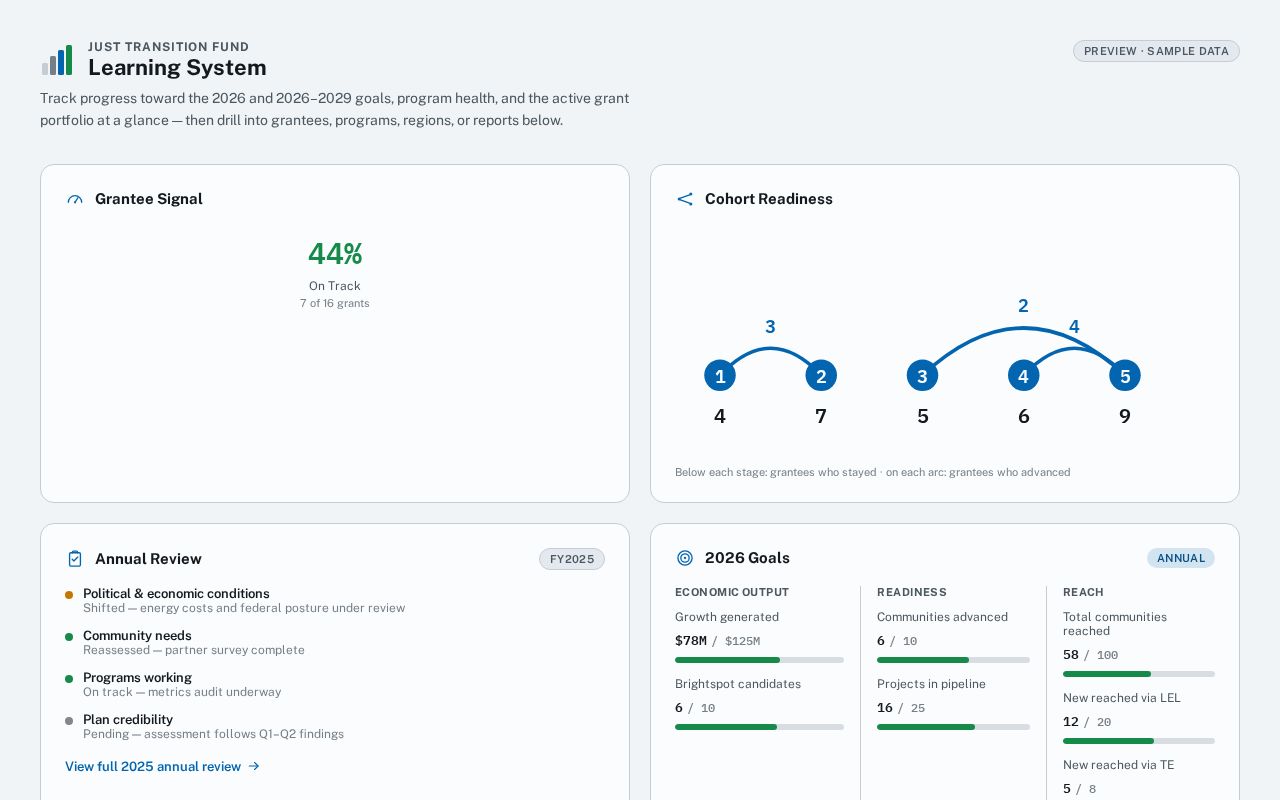Select cohort stage 5 circle
1280x800 pixels.
pyautogui.click(x=1125, y=376)
